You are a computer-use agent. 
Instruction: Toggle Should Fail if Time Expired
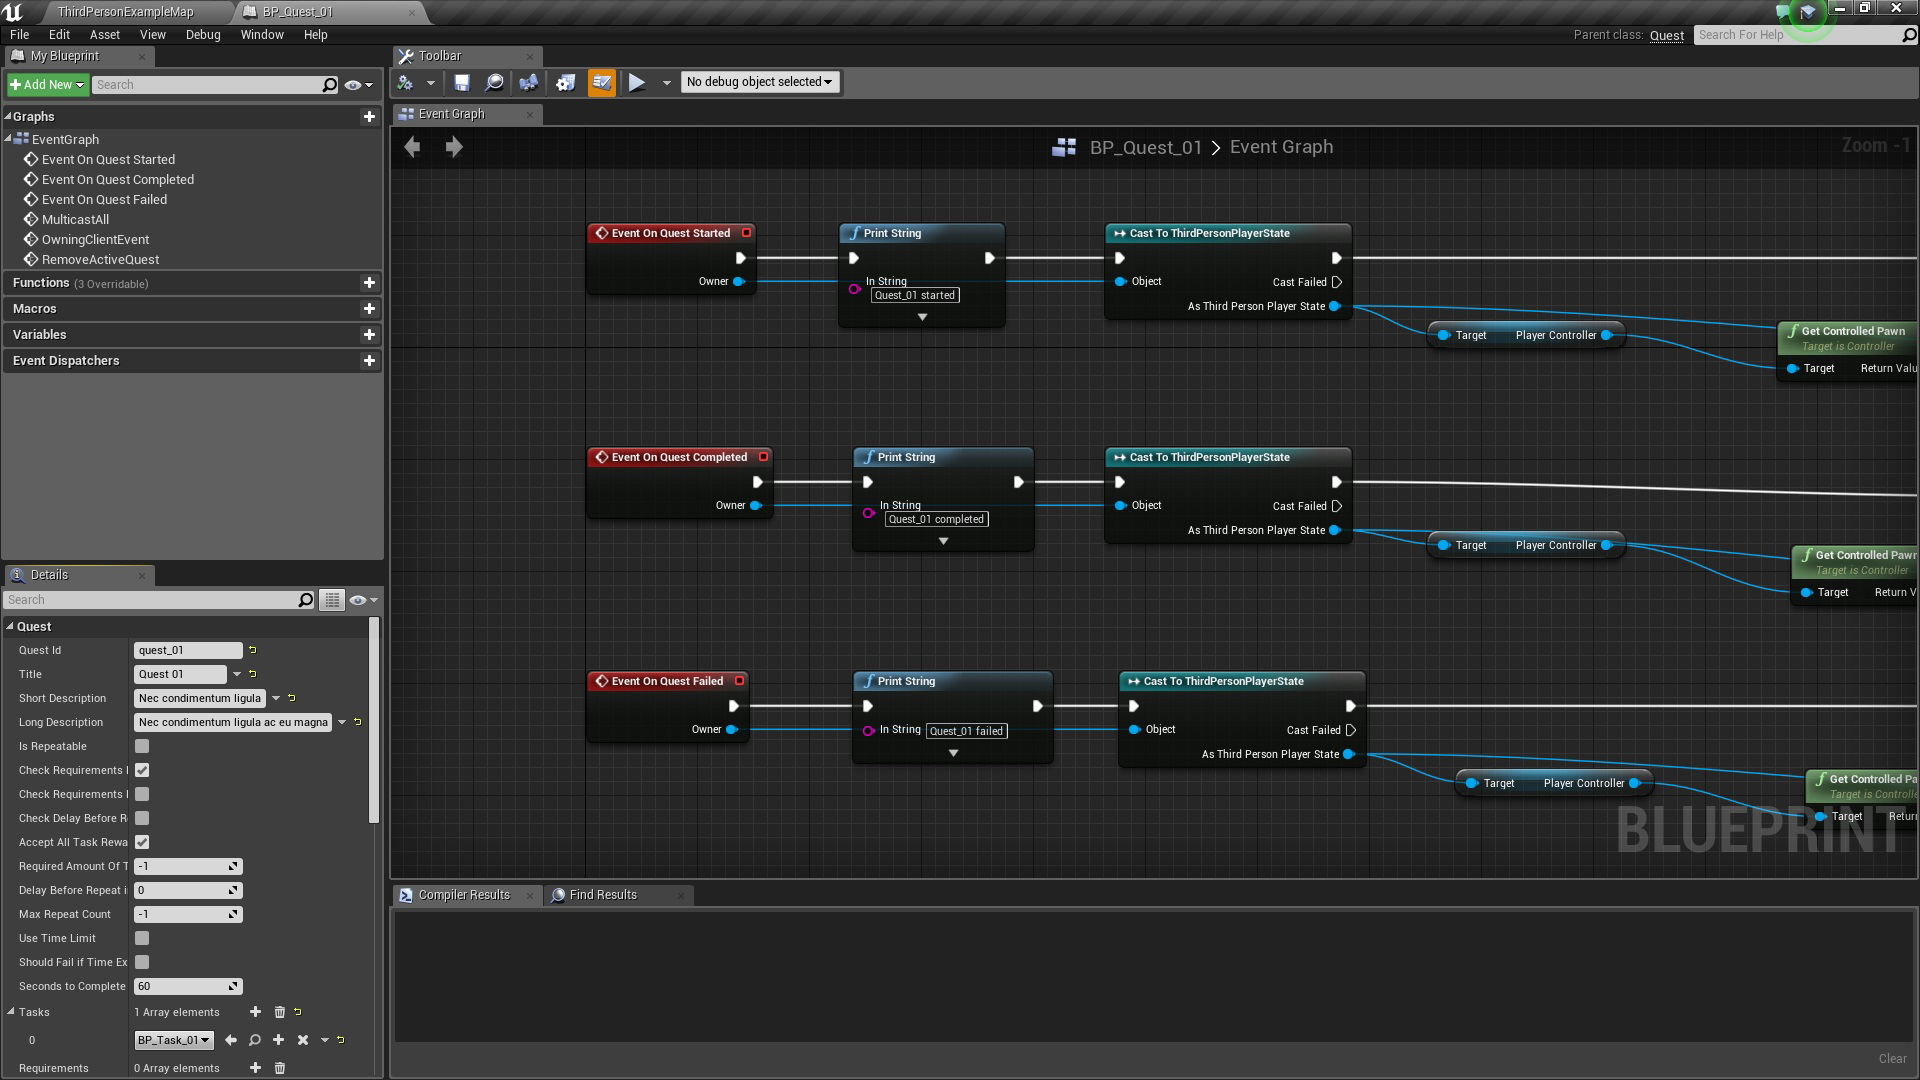142,962
